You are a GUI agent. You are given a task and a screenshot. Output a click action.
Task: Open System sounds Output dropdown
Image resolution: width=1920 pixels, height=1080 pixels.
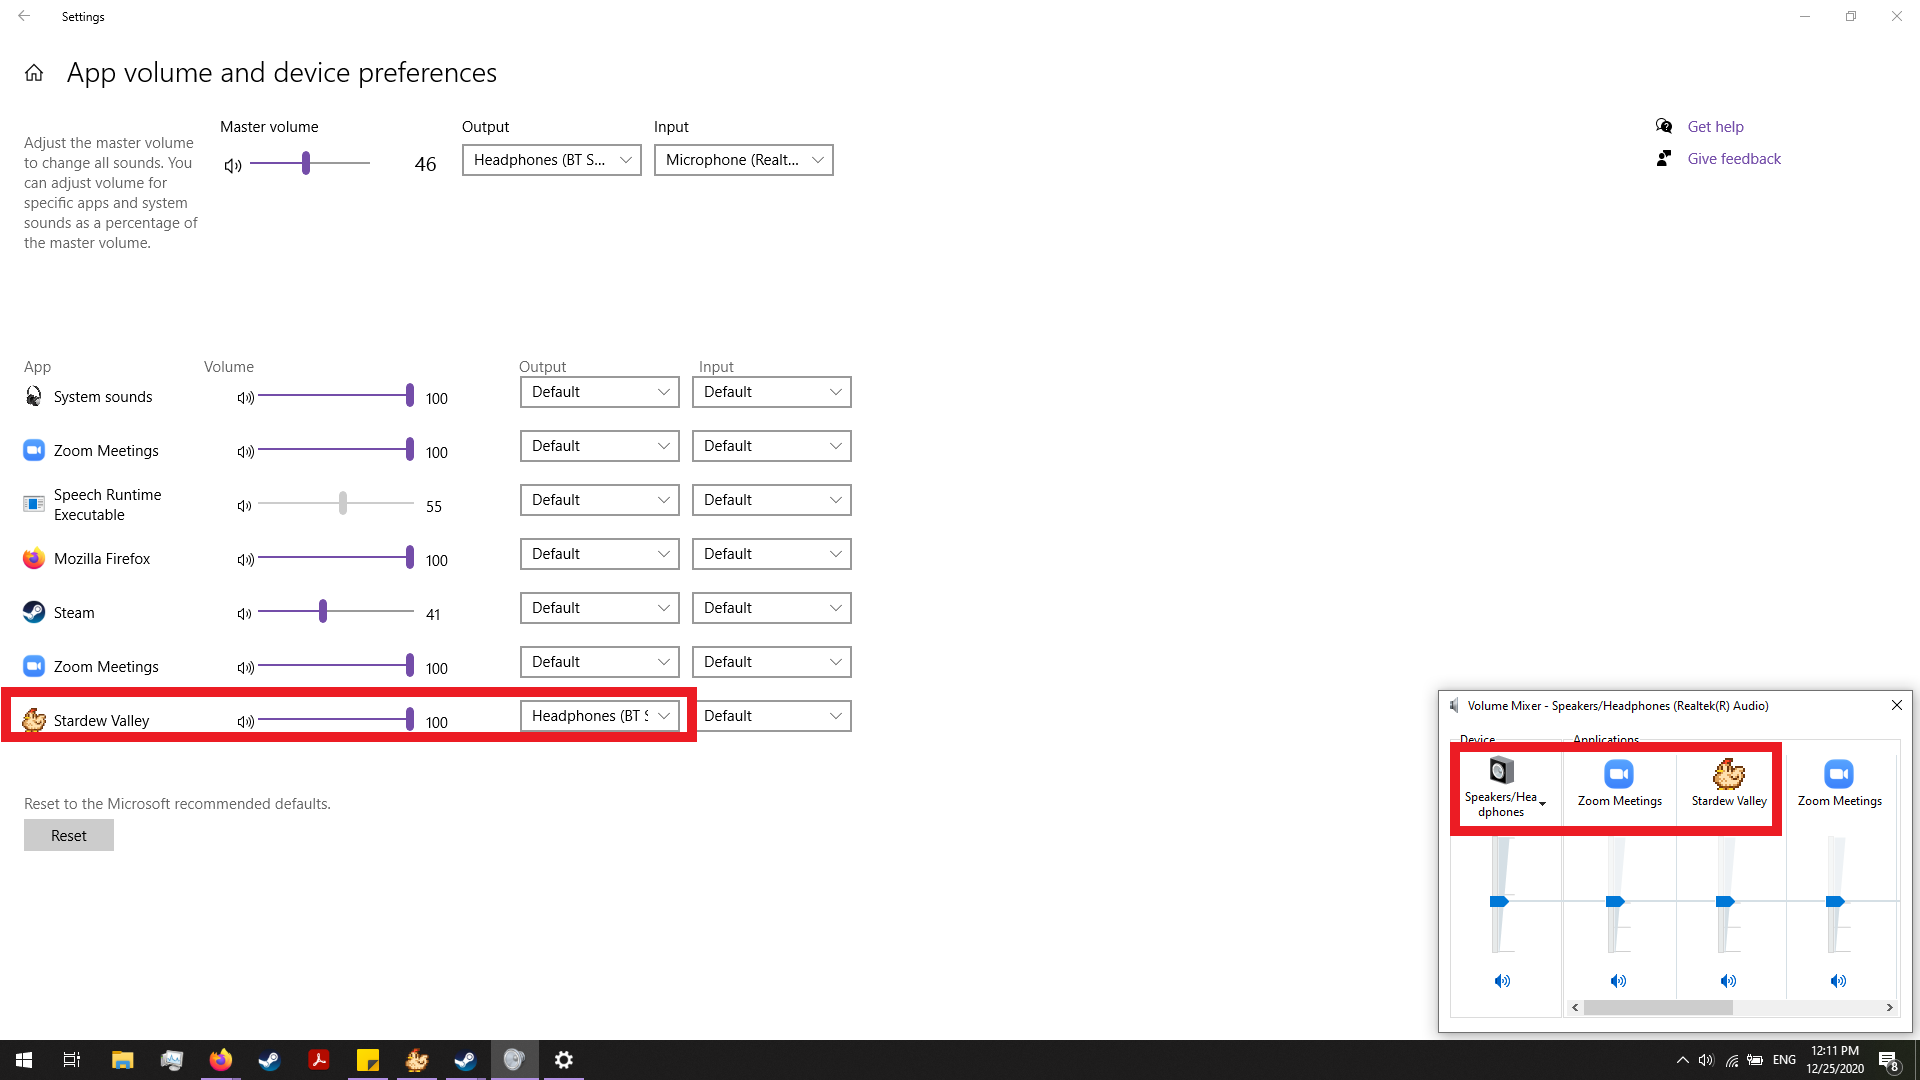point(600,392)
